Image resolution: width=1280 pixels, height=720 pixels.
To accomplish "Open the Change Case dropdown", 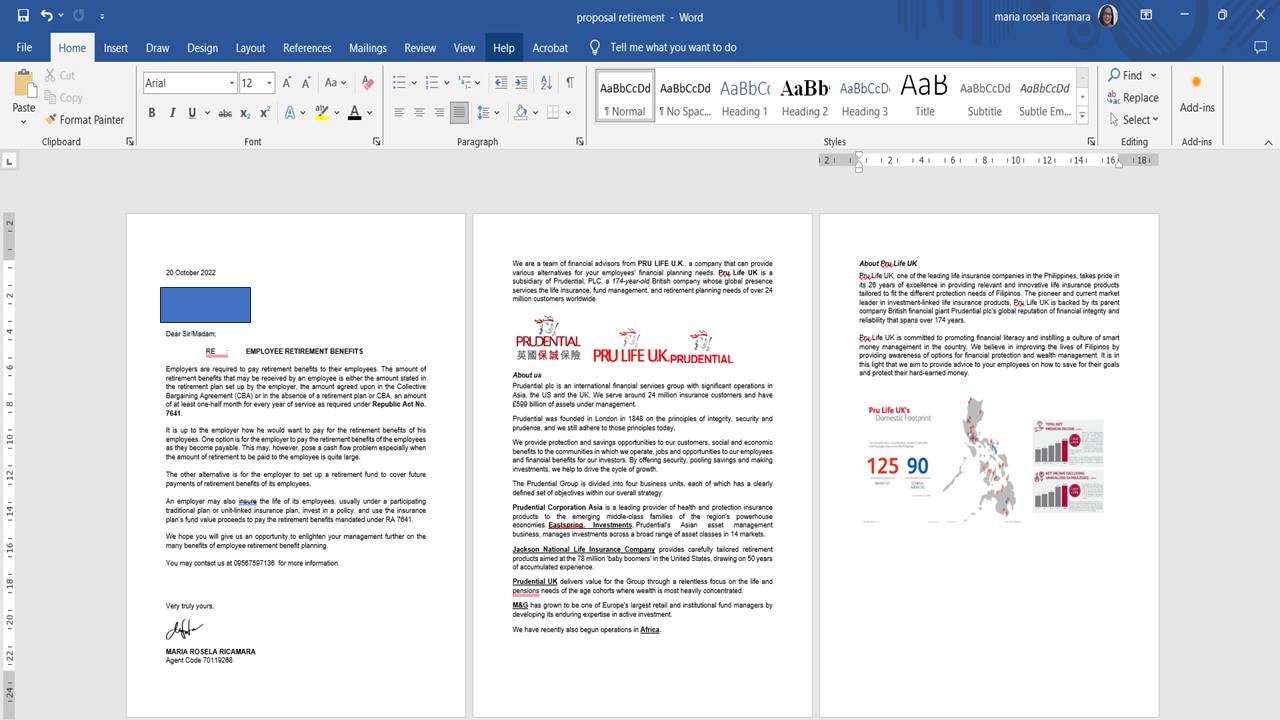I will coord(337,83).
